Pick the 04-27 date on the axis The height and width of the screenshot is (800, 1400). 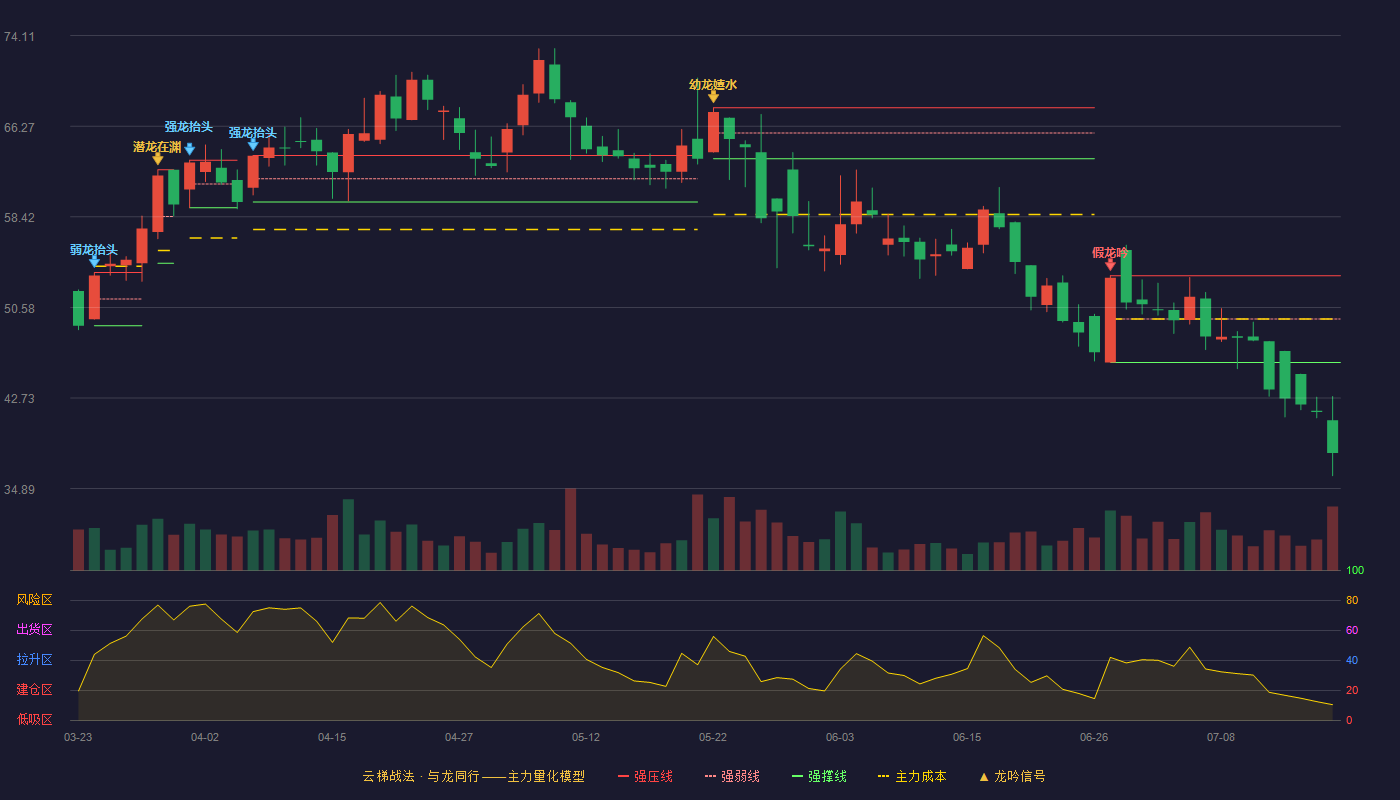[459, 737]
